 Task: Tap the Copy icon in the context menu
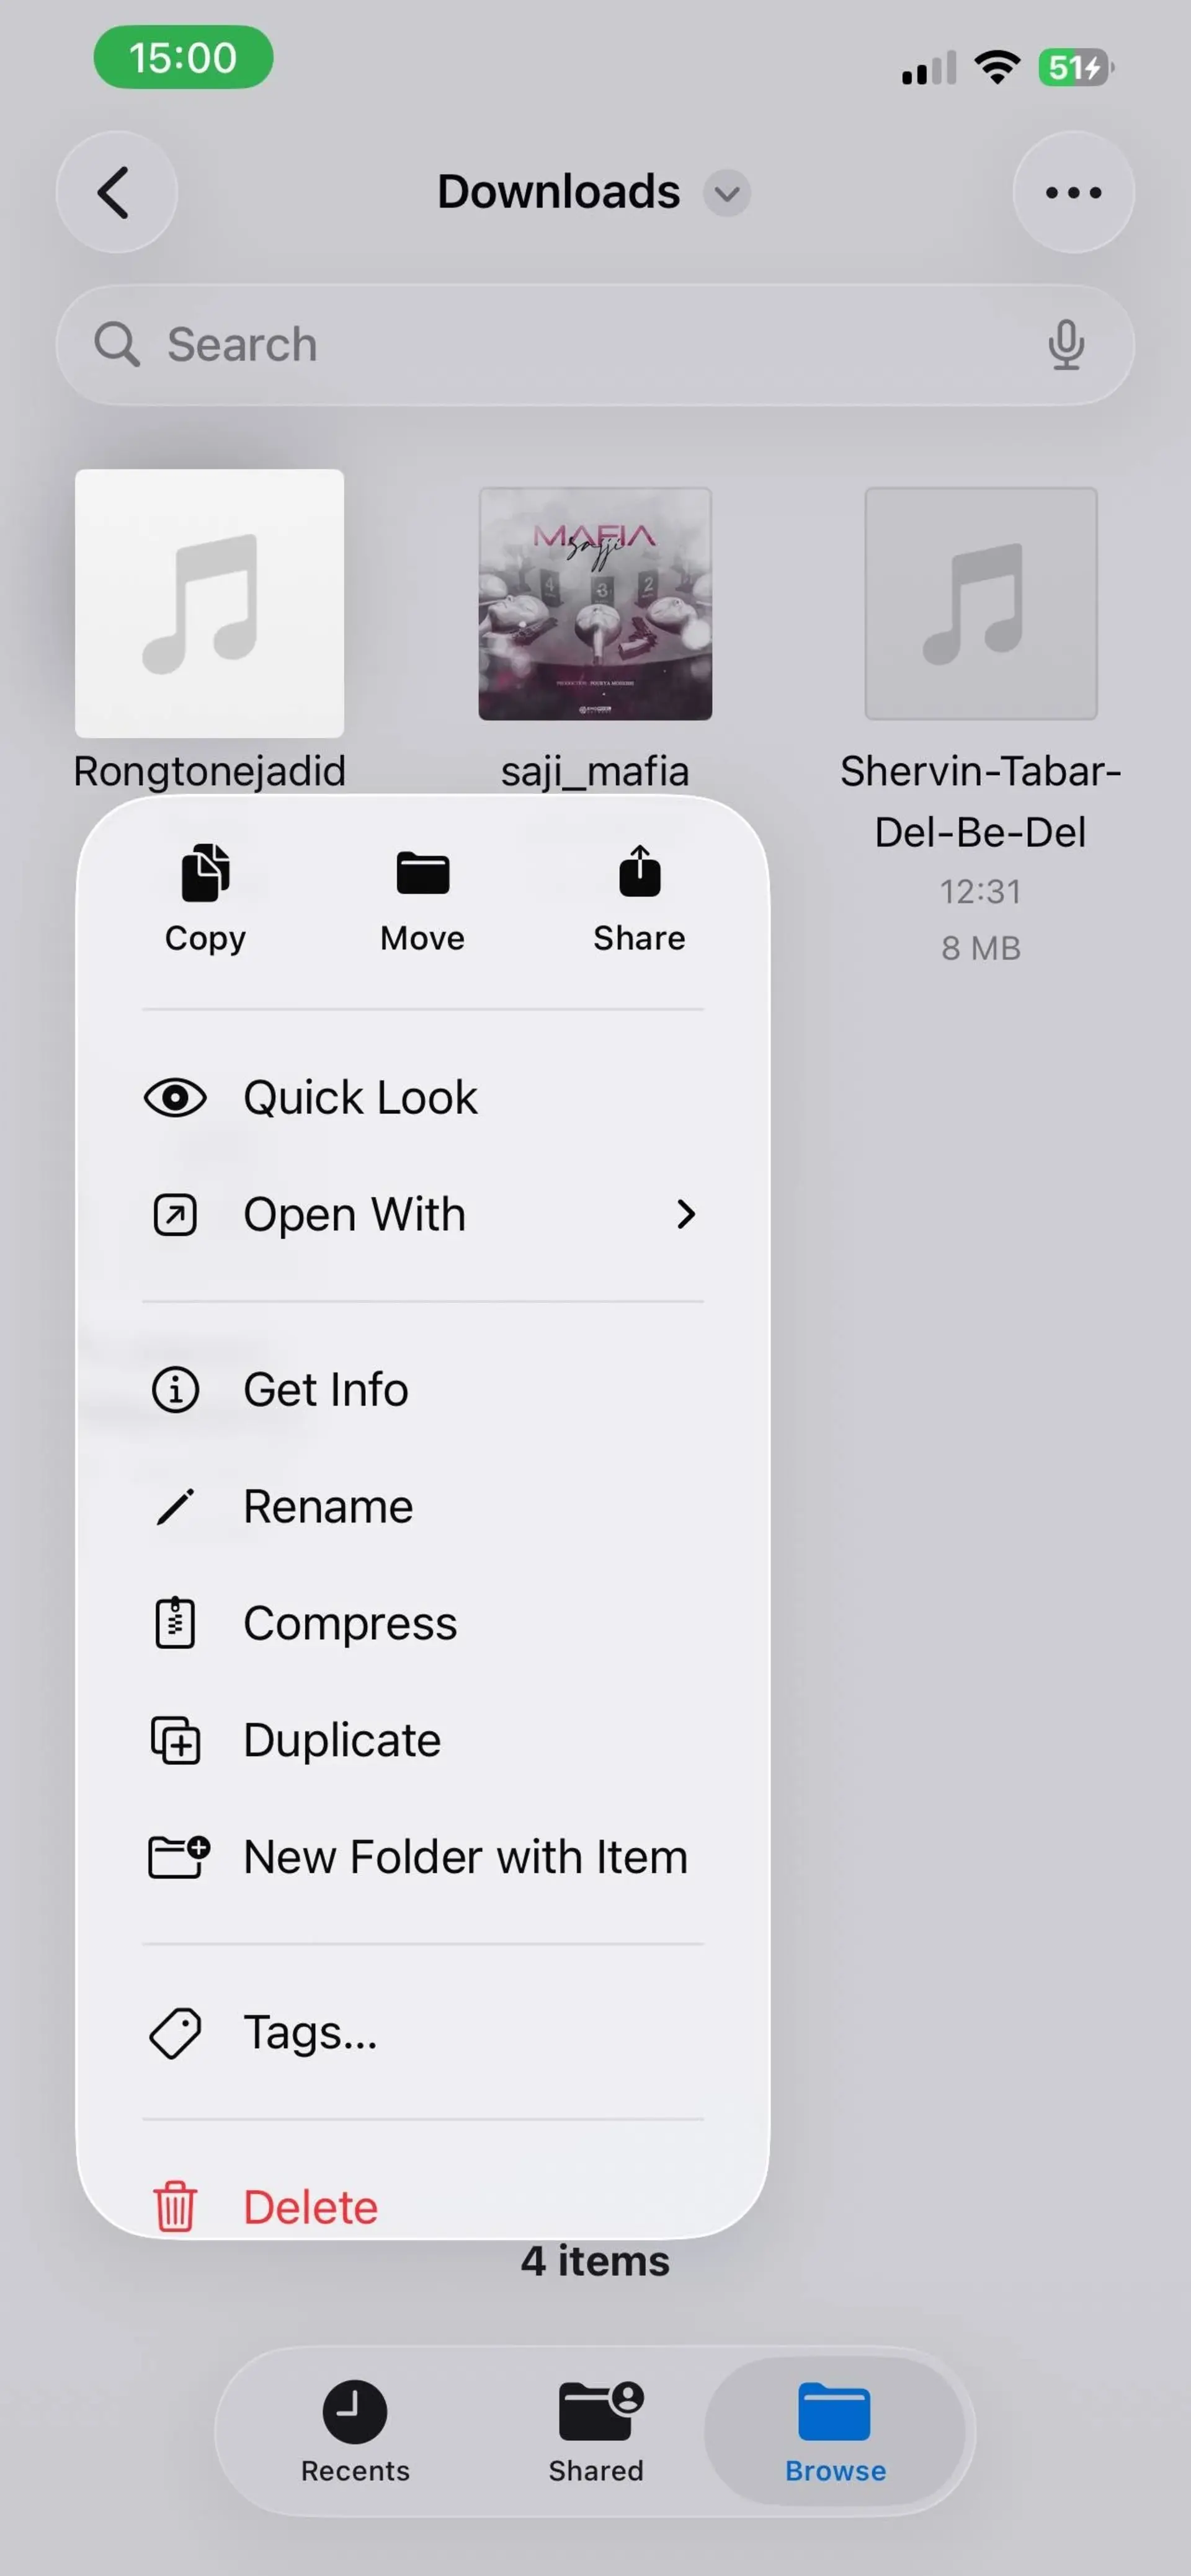coord(205,873)
